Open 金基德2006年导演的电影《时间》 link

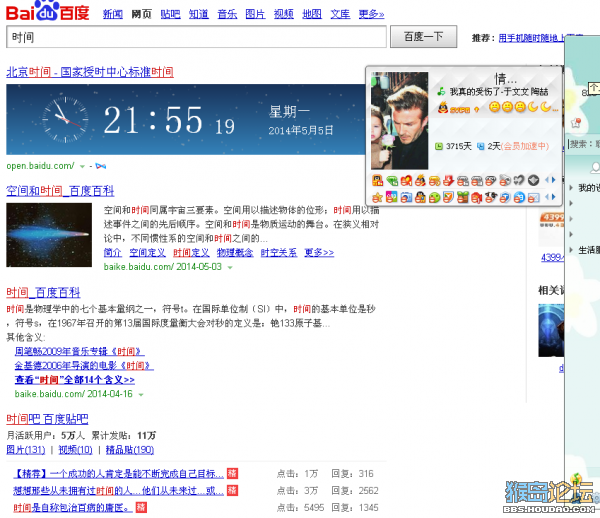84,365
